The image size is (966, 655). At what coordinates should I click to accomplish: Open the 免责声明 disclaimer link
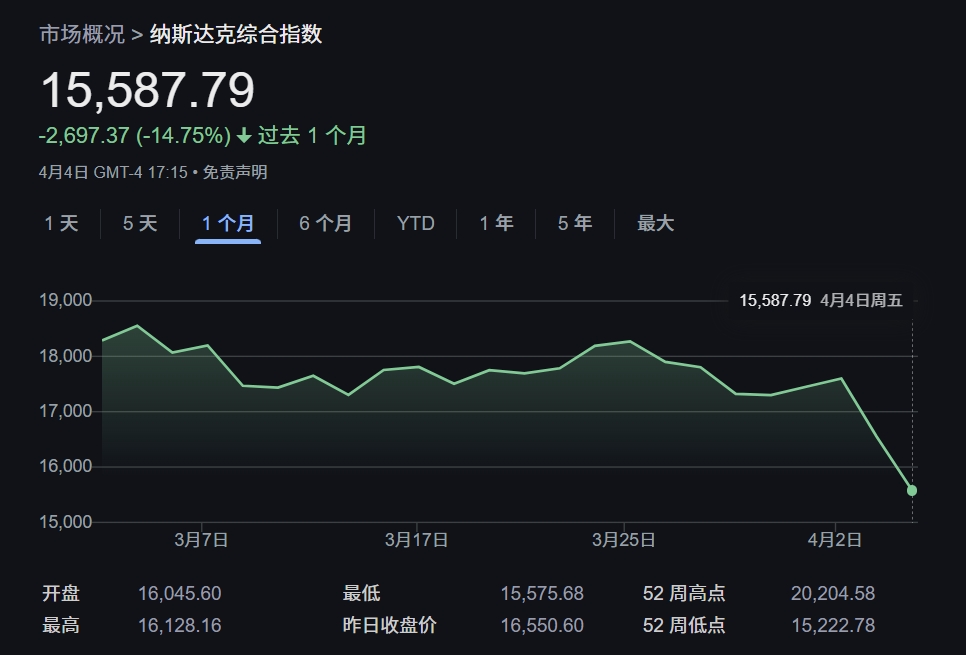coord(235,172)
